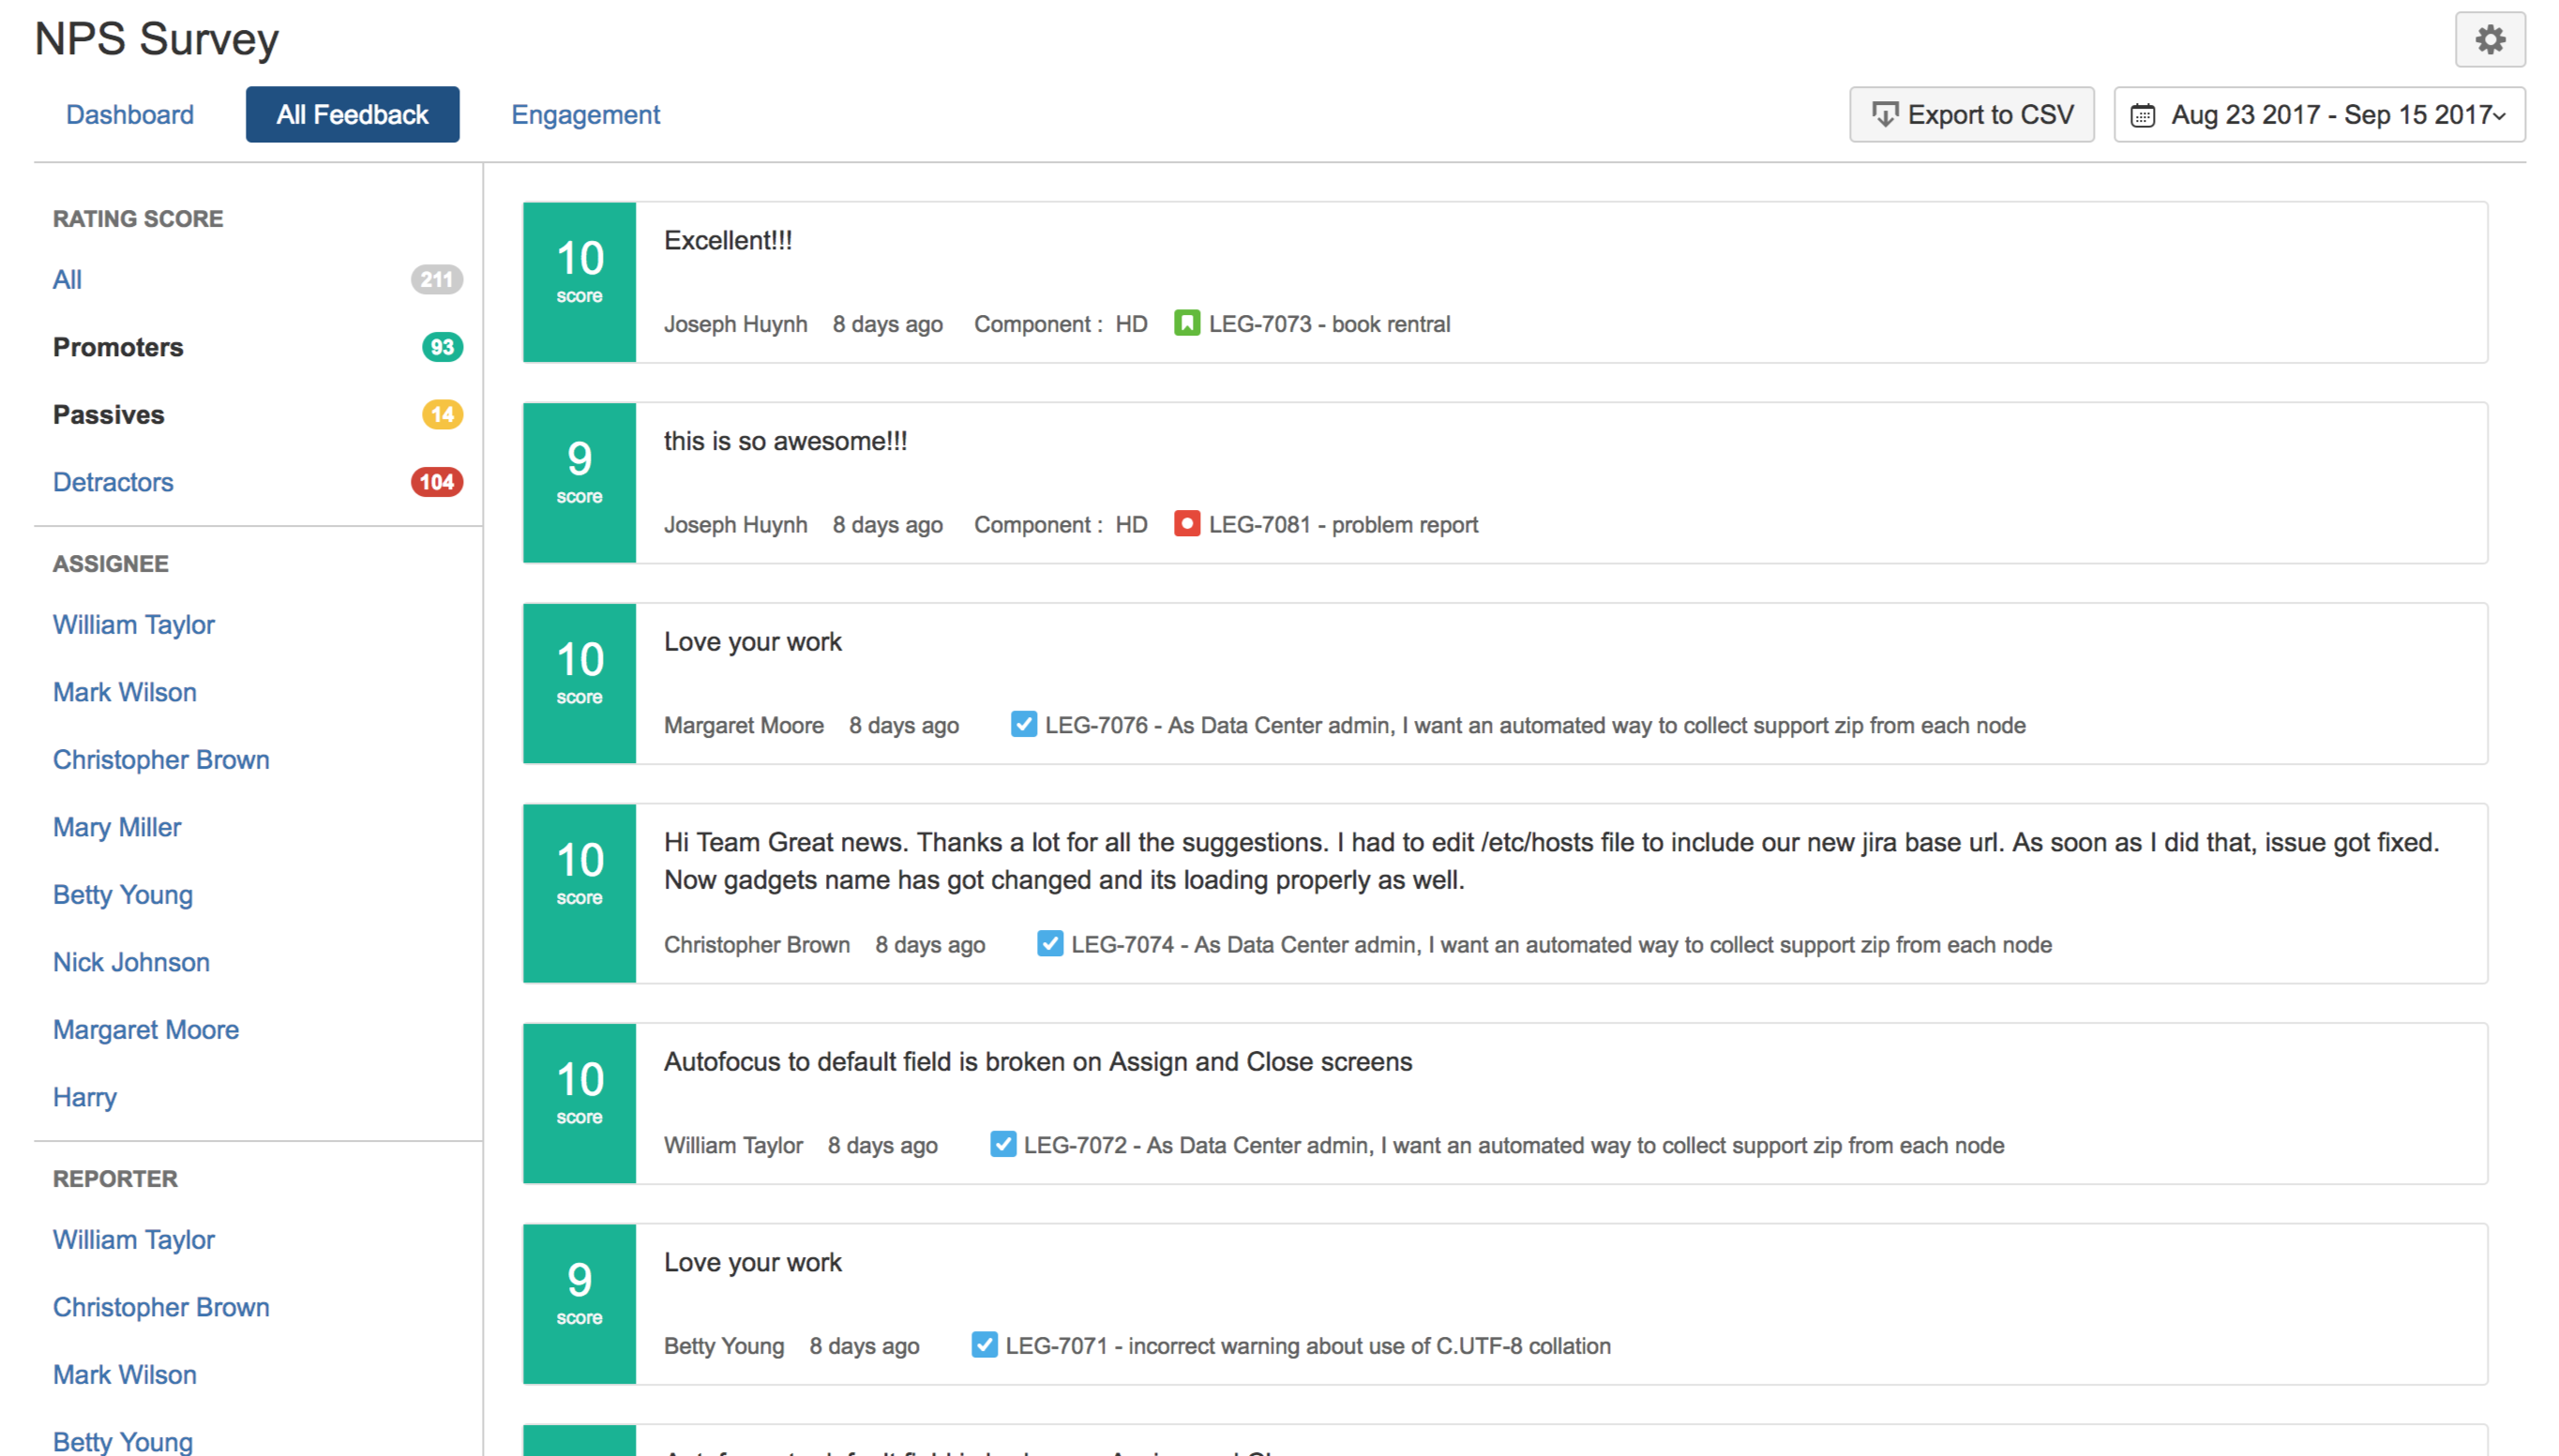Viewport: 2559px width, 1456px height.
Task: Click the task type icon beside LEG-7071
Action: (x=984, y=1344)
